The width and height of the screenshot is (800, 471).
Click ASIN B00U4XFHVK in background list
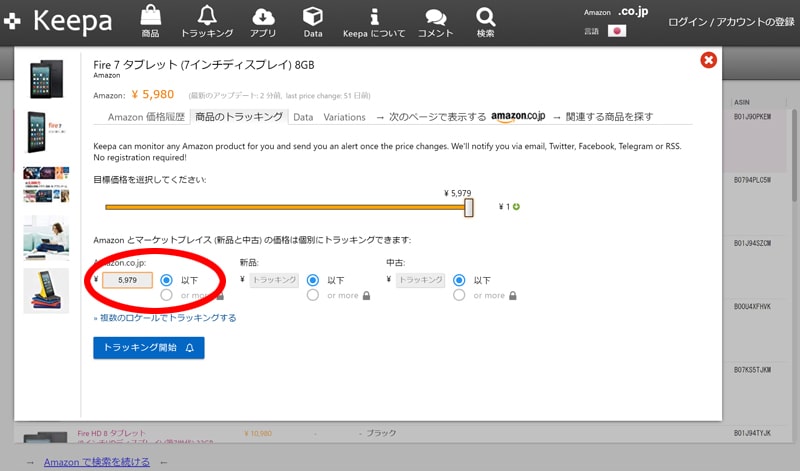click(753, 307)
